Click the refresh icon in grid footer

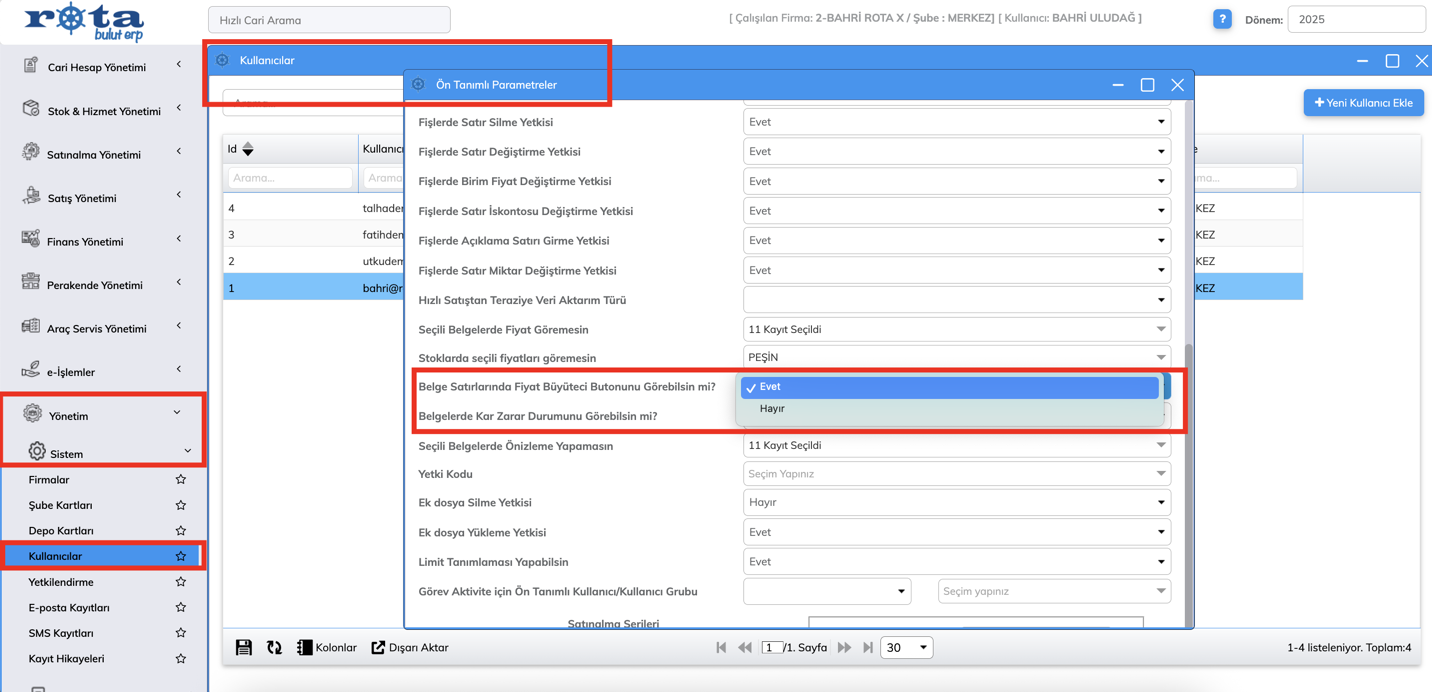[274, 648]
